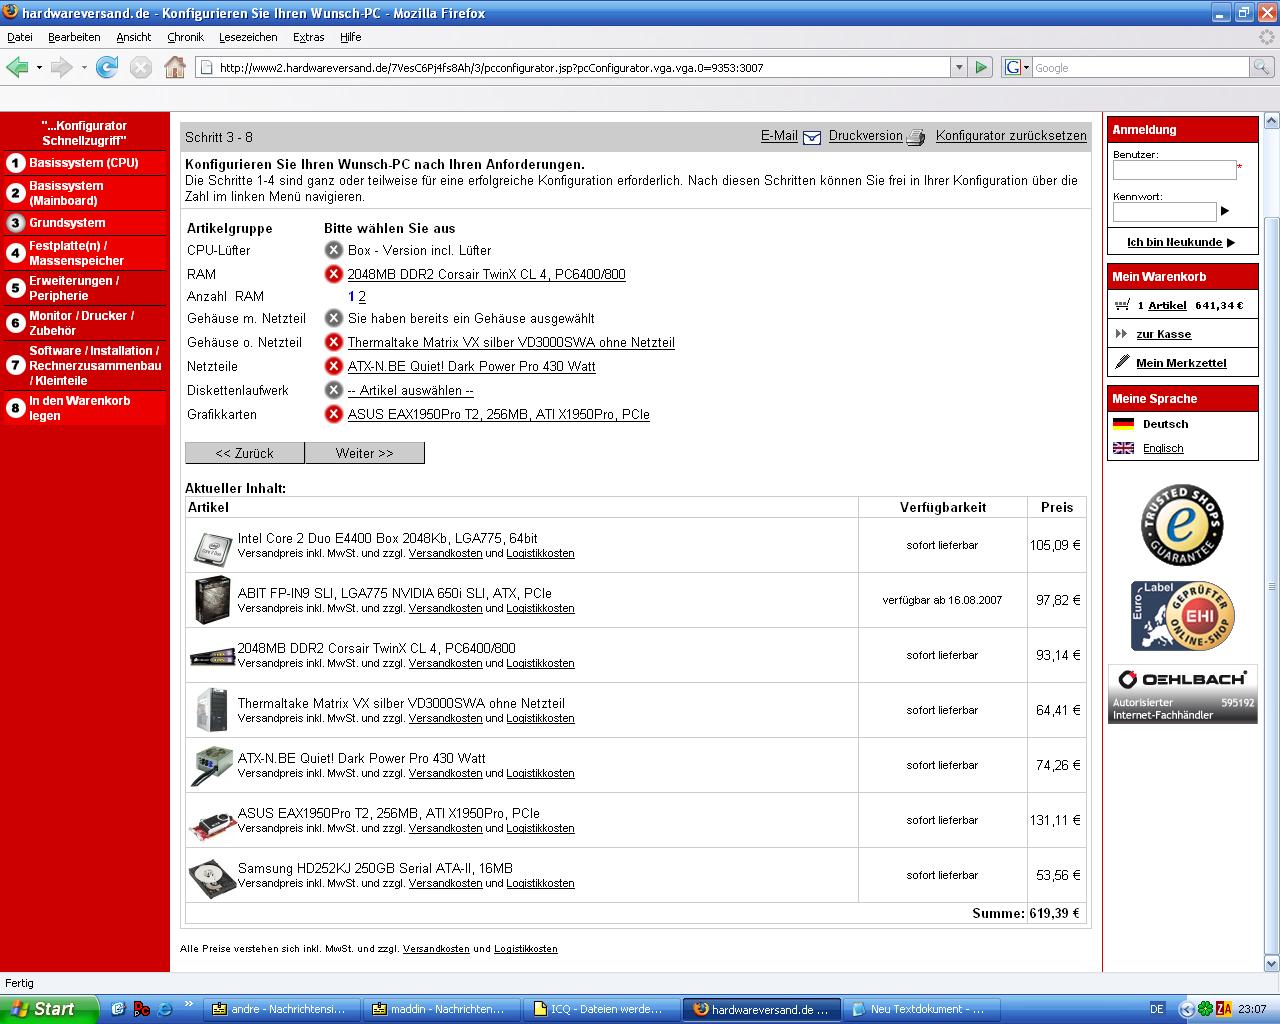Click the search magnifier icon
The width and height of the screenshot is (1280, 1024).
tap(1262, 67)
